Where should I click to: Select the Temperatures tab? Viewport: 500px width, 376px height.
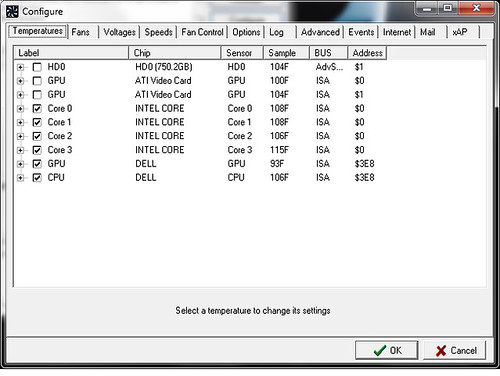coord(38,31)
